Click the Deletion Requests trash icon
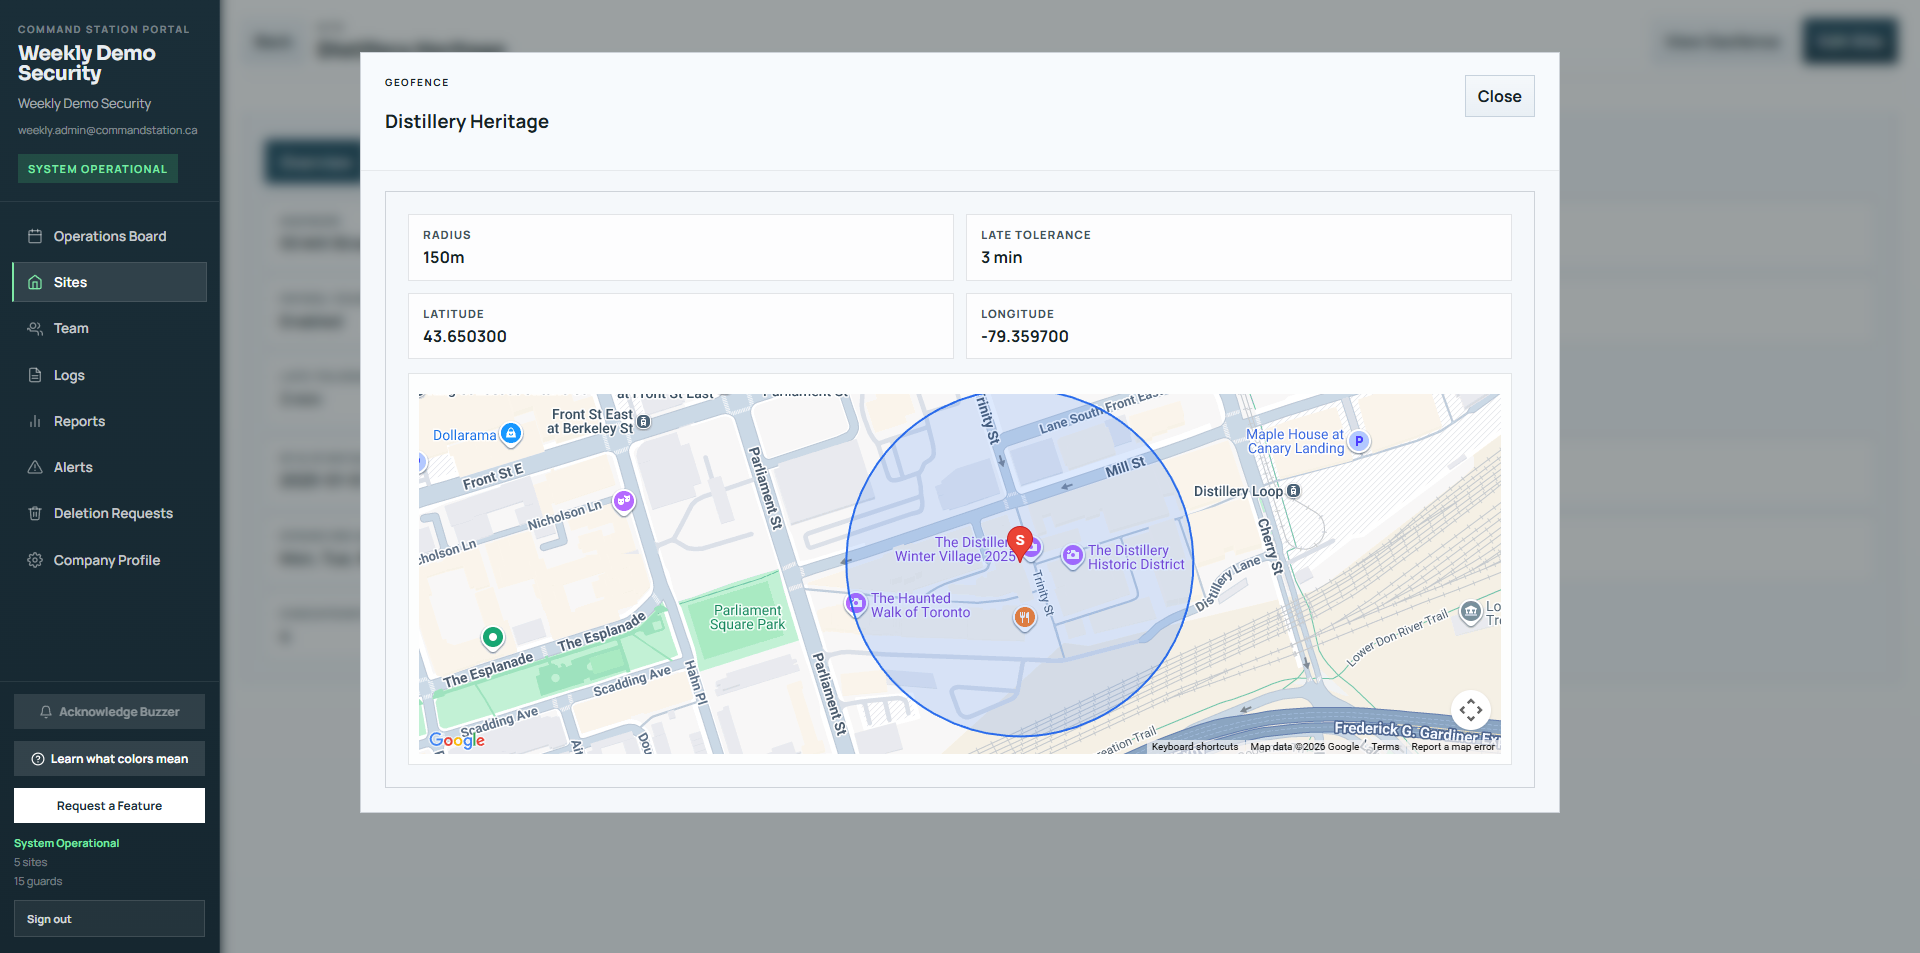This screenshot has width=1920, height=953. [x=35, y=513]
